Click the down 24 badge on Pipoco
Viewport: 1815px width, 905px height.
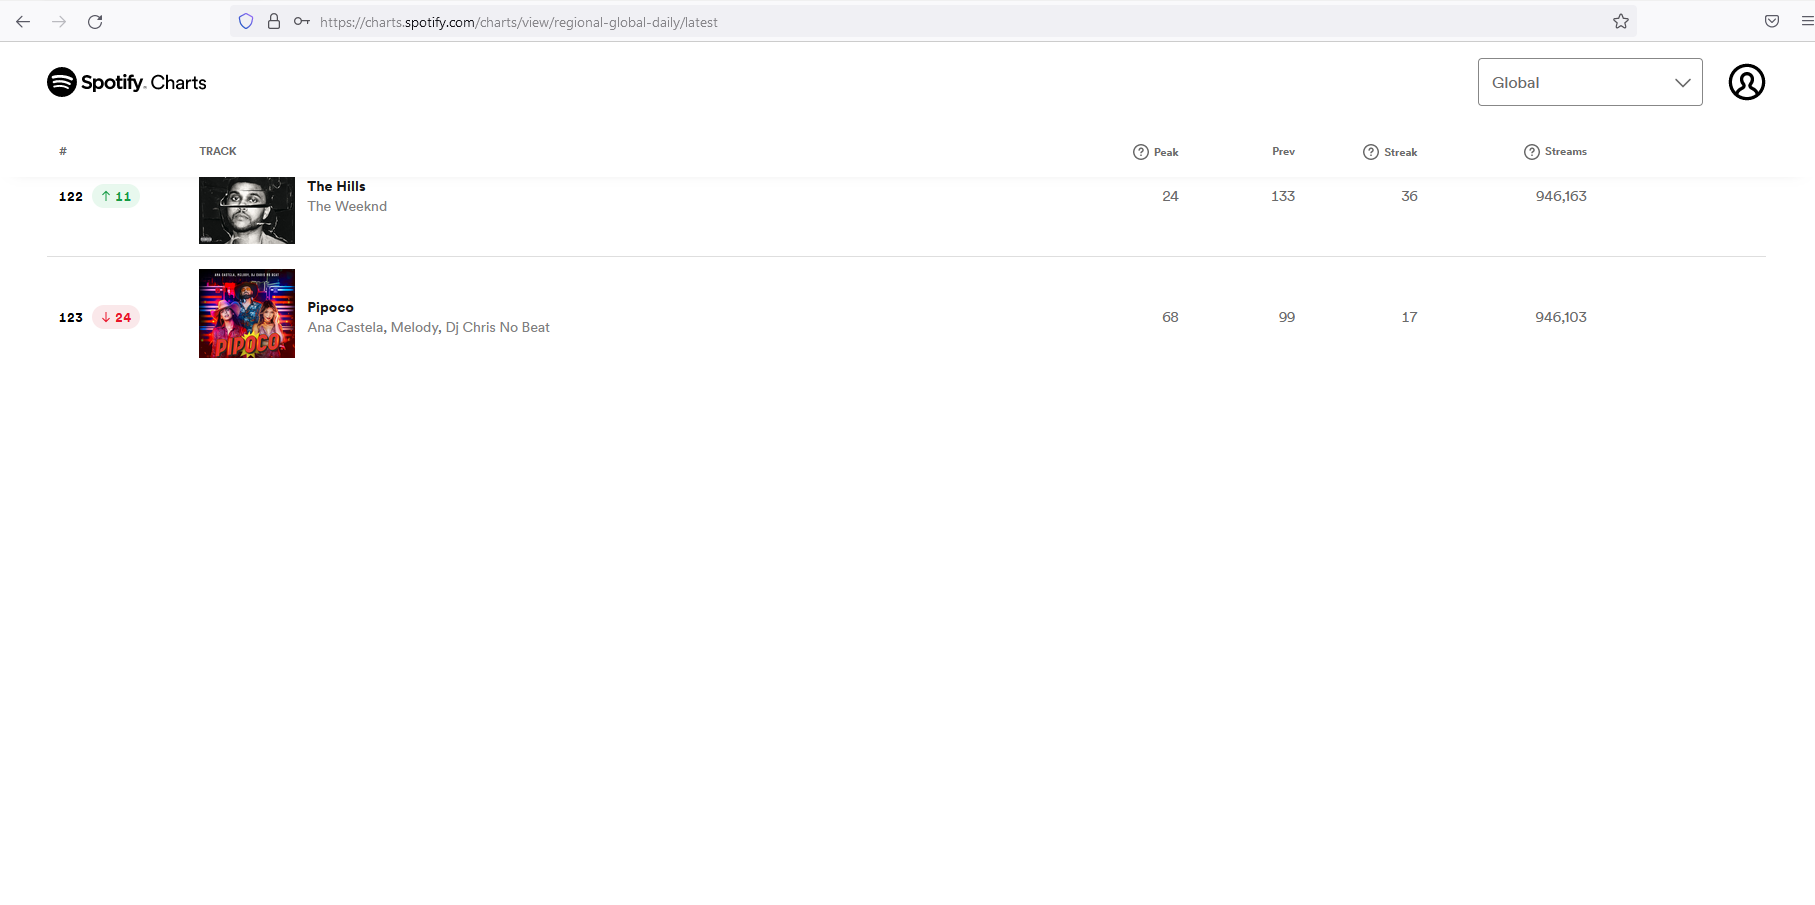(x=116, y=317)
